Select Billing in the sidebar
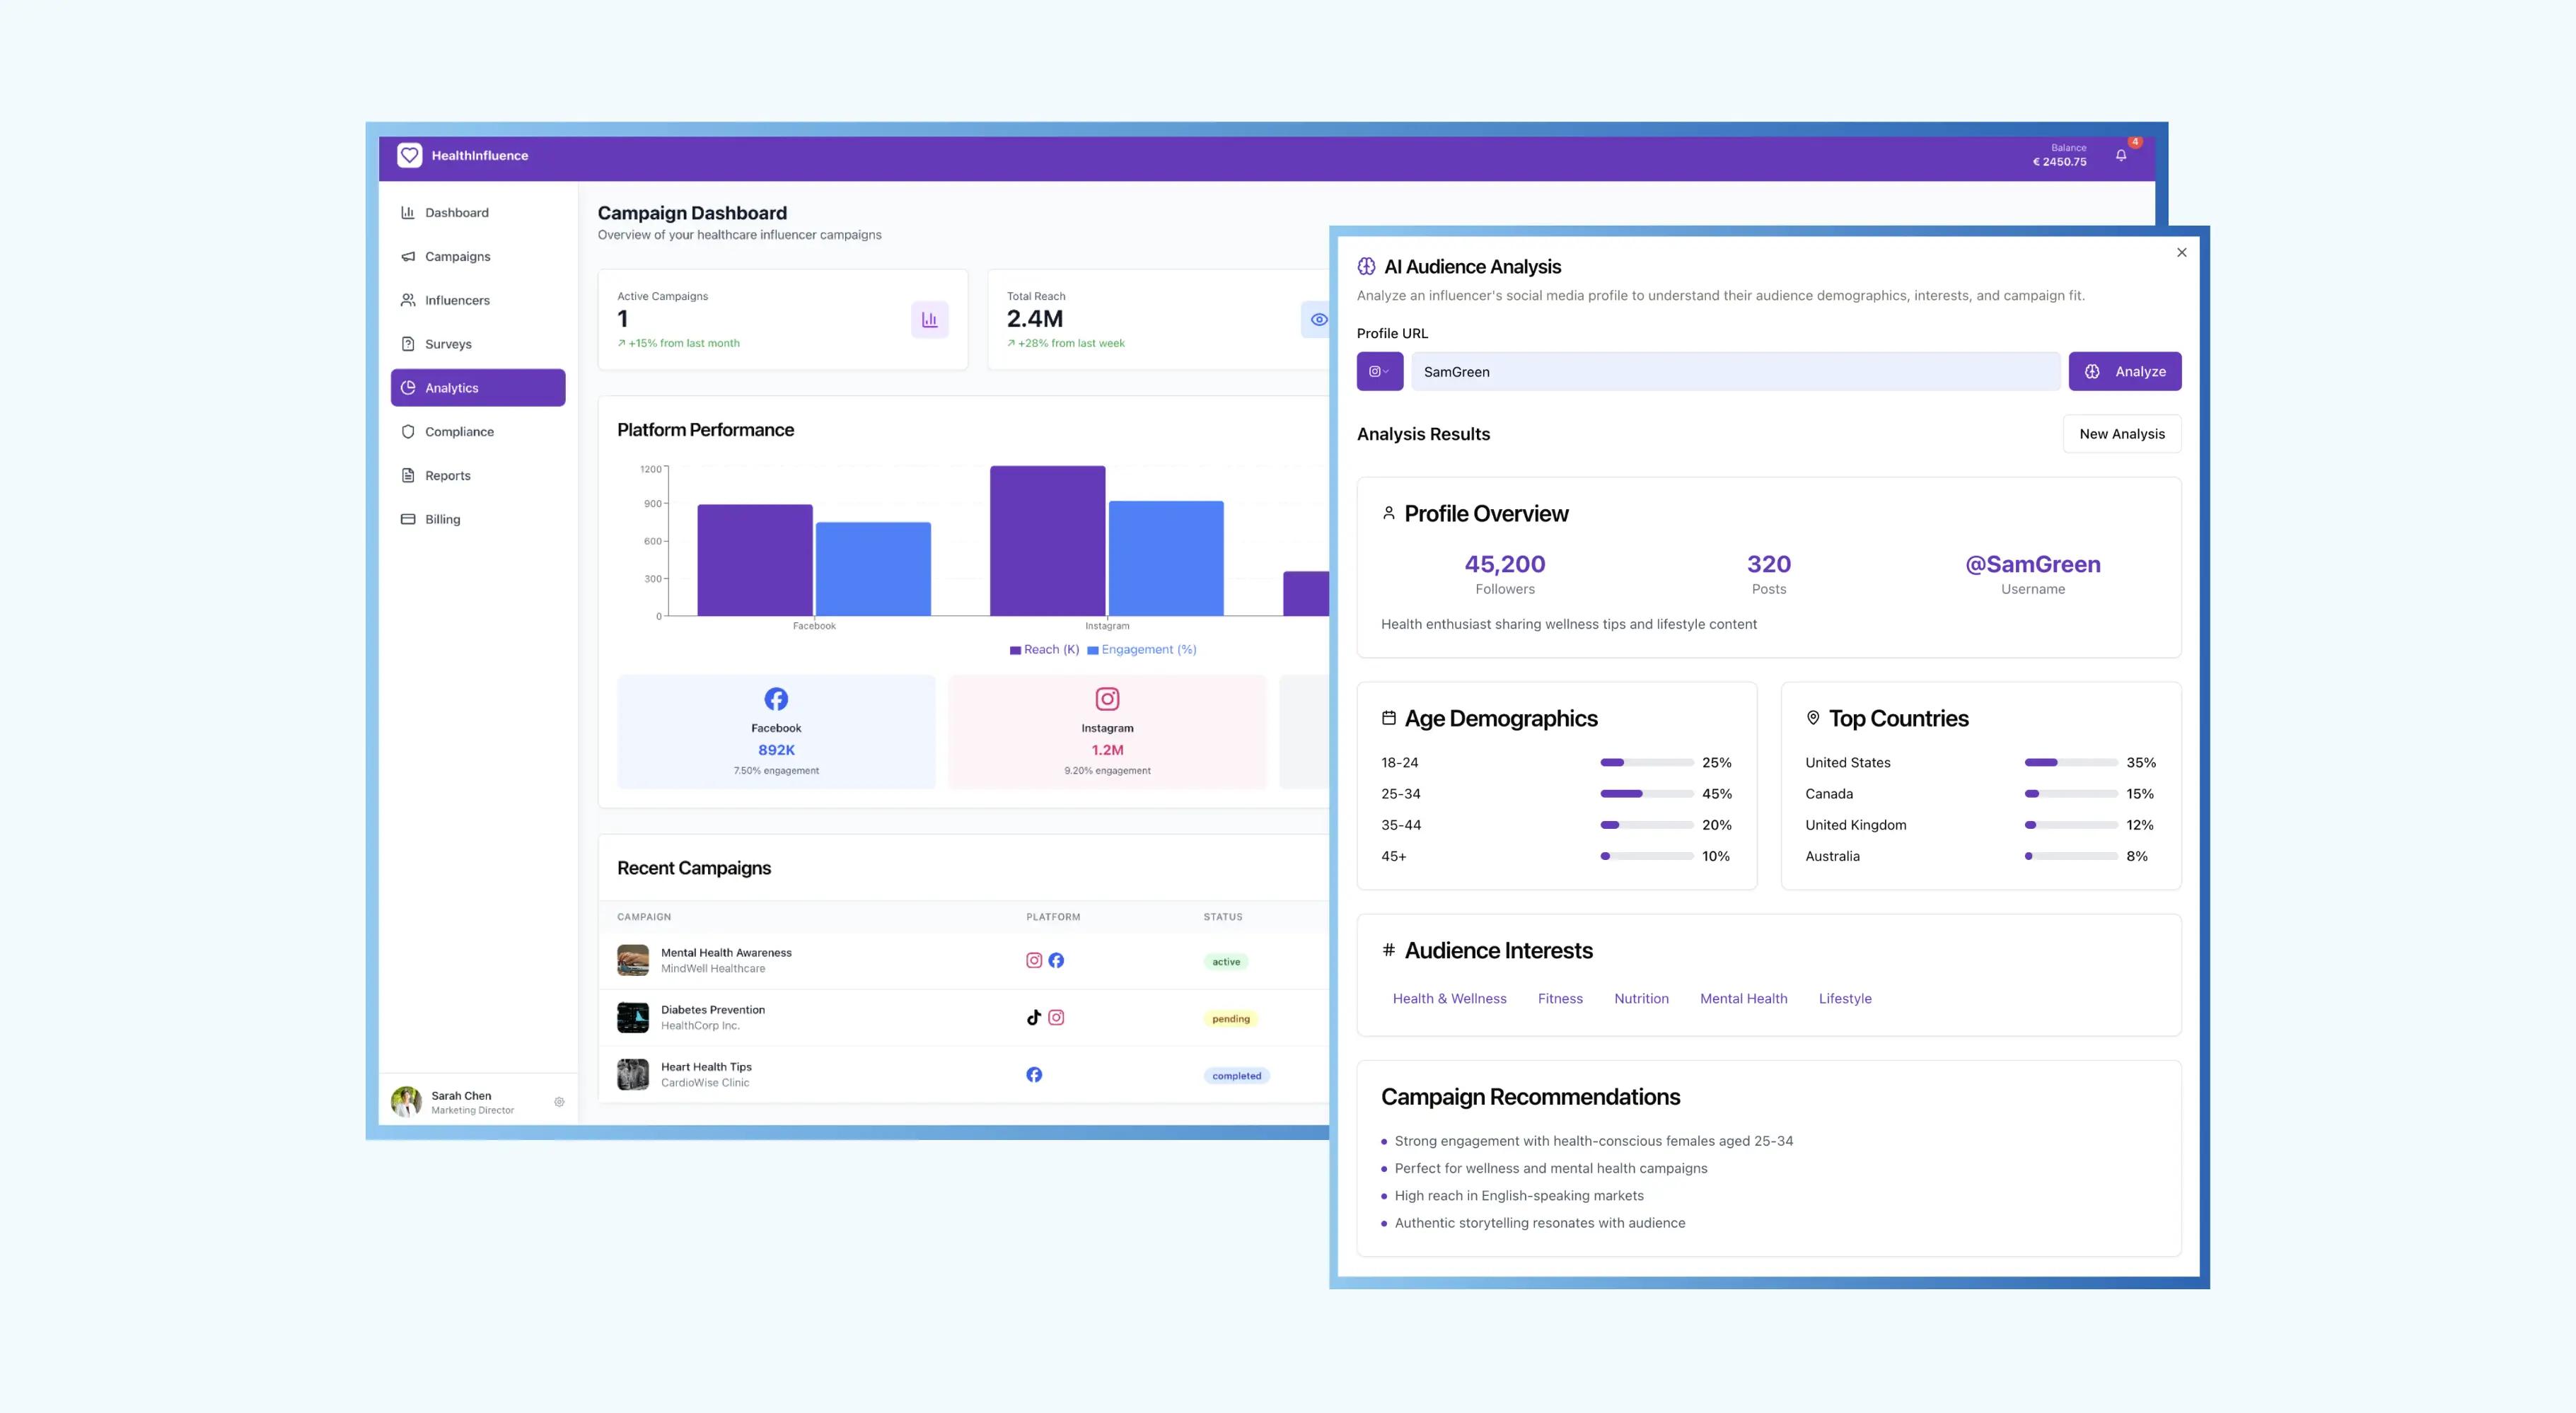 click(x=442, y=519)
